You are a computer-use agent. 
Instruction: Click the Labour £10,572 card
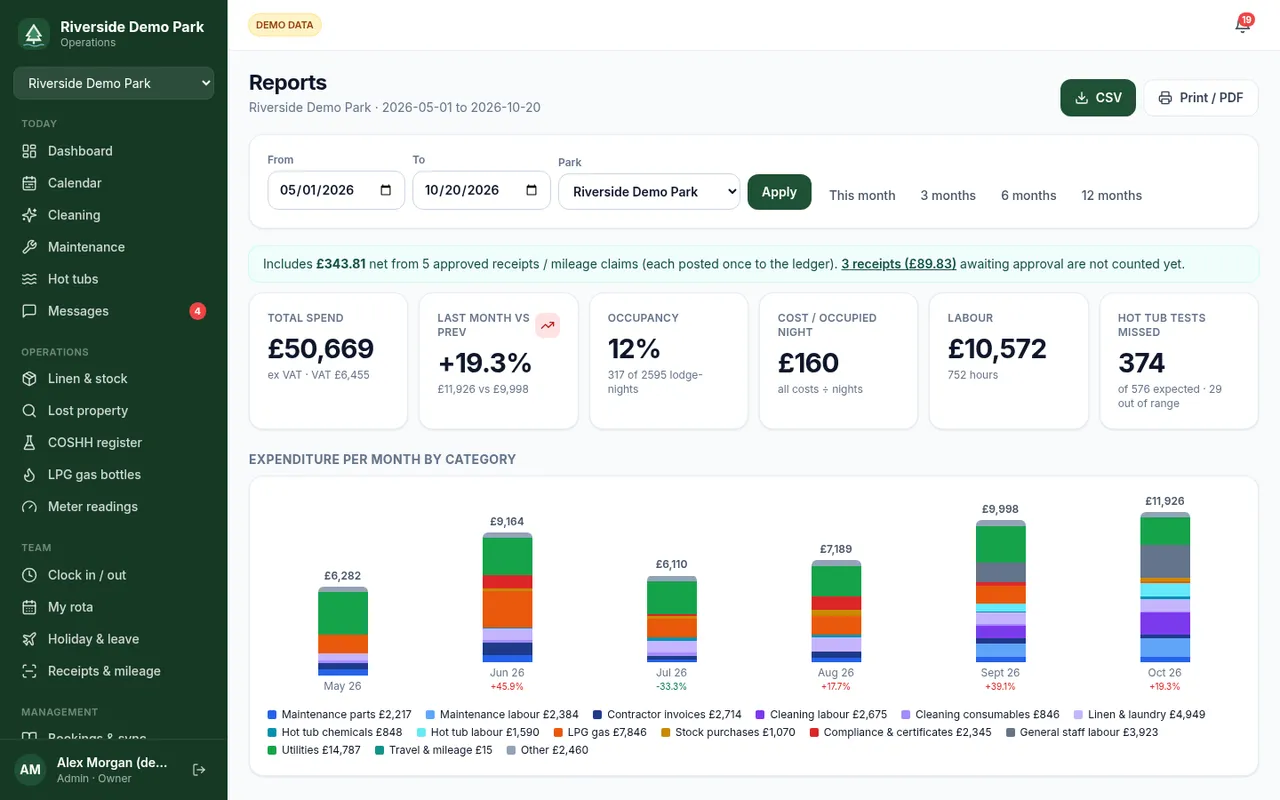tap(1009, 360)
